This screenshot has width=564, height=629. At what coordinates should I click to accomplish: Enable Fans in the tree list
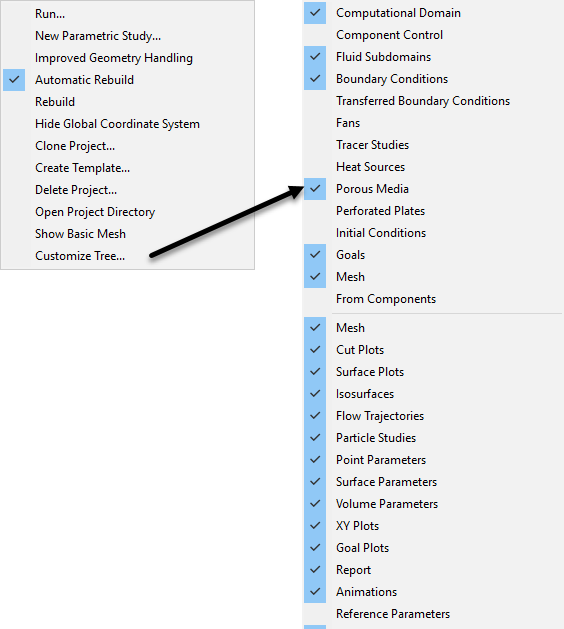[x=348, y=123]
